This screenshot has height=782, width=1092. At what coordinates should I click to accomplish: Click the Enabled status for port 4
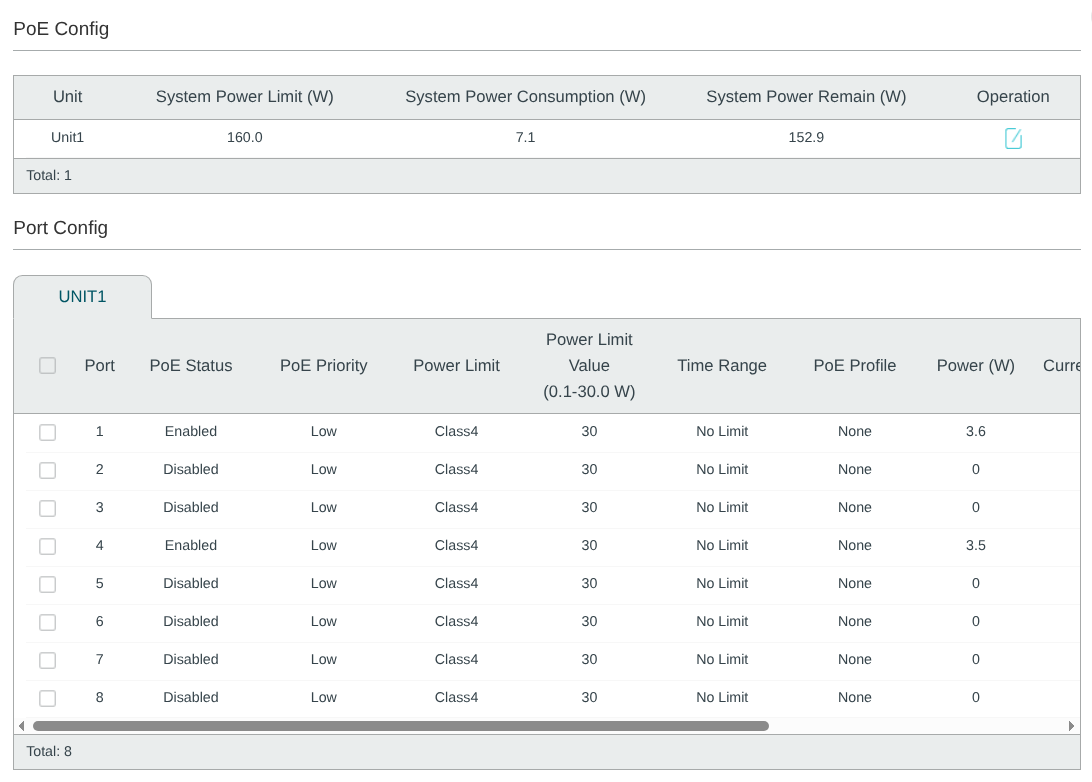(191, 545)
